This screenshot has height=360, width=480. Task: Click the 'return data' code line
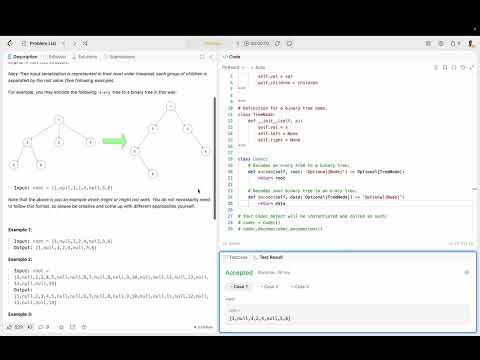271,203
